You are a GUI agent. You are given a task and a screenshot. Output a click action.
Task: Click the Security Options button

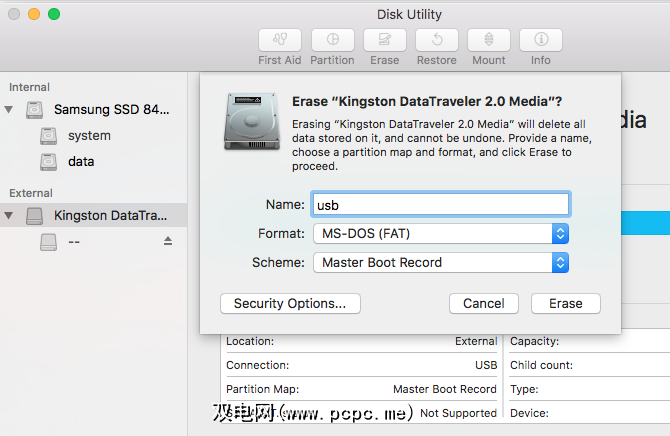tap(290, 303)
